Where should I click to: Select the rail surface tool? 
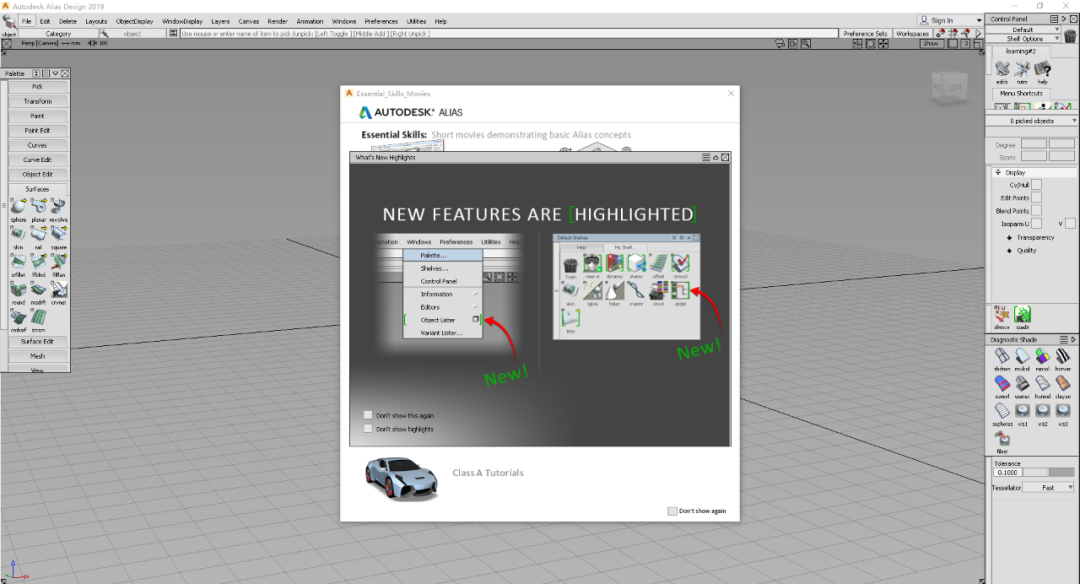click(39, 234)
